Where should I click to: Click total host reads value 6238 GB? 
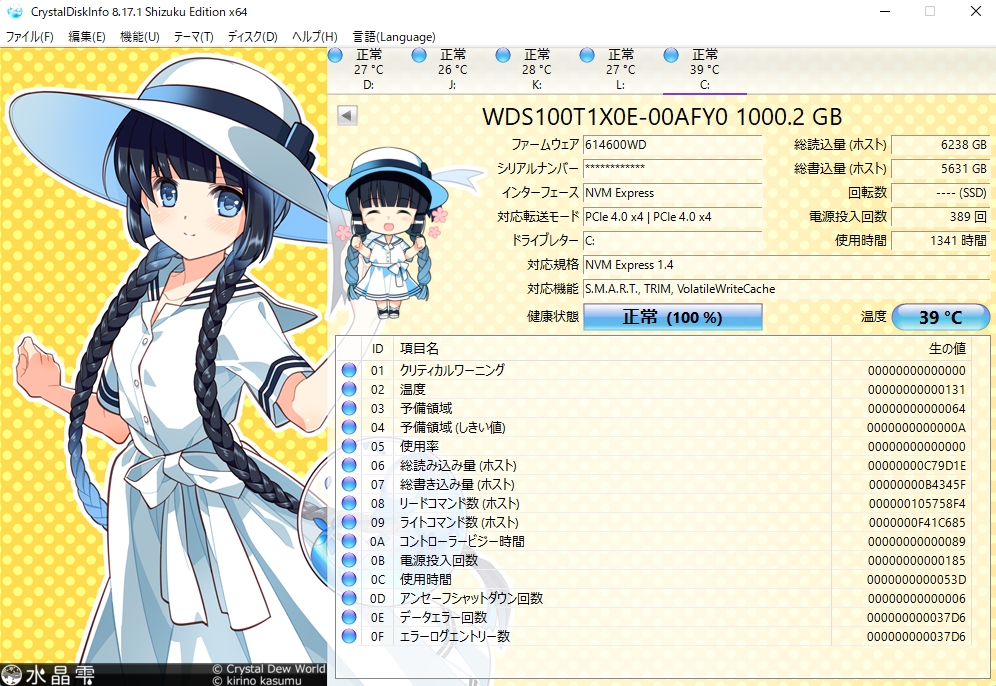pyautogui.click(x=941, y=145)
